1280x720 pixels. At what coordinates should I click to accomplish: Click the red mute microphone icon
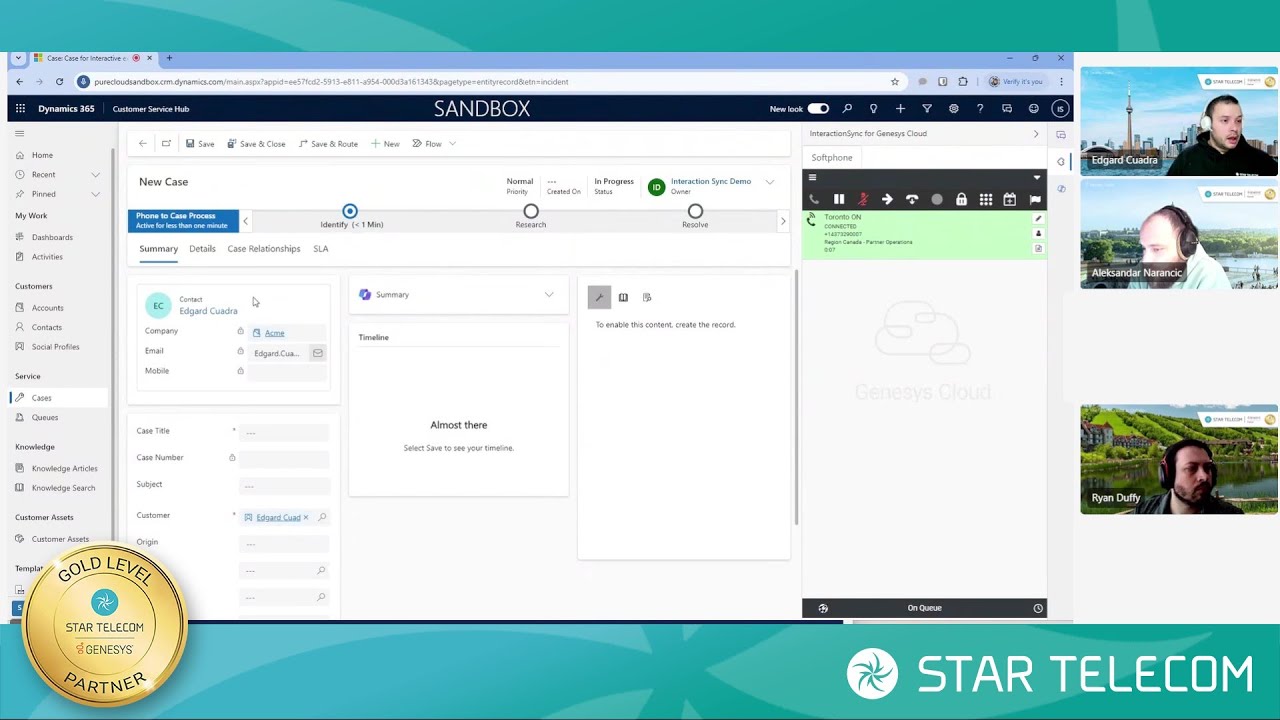[863, 200]
